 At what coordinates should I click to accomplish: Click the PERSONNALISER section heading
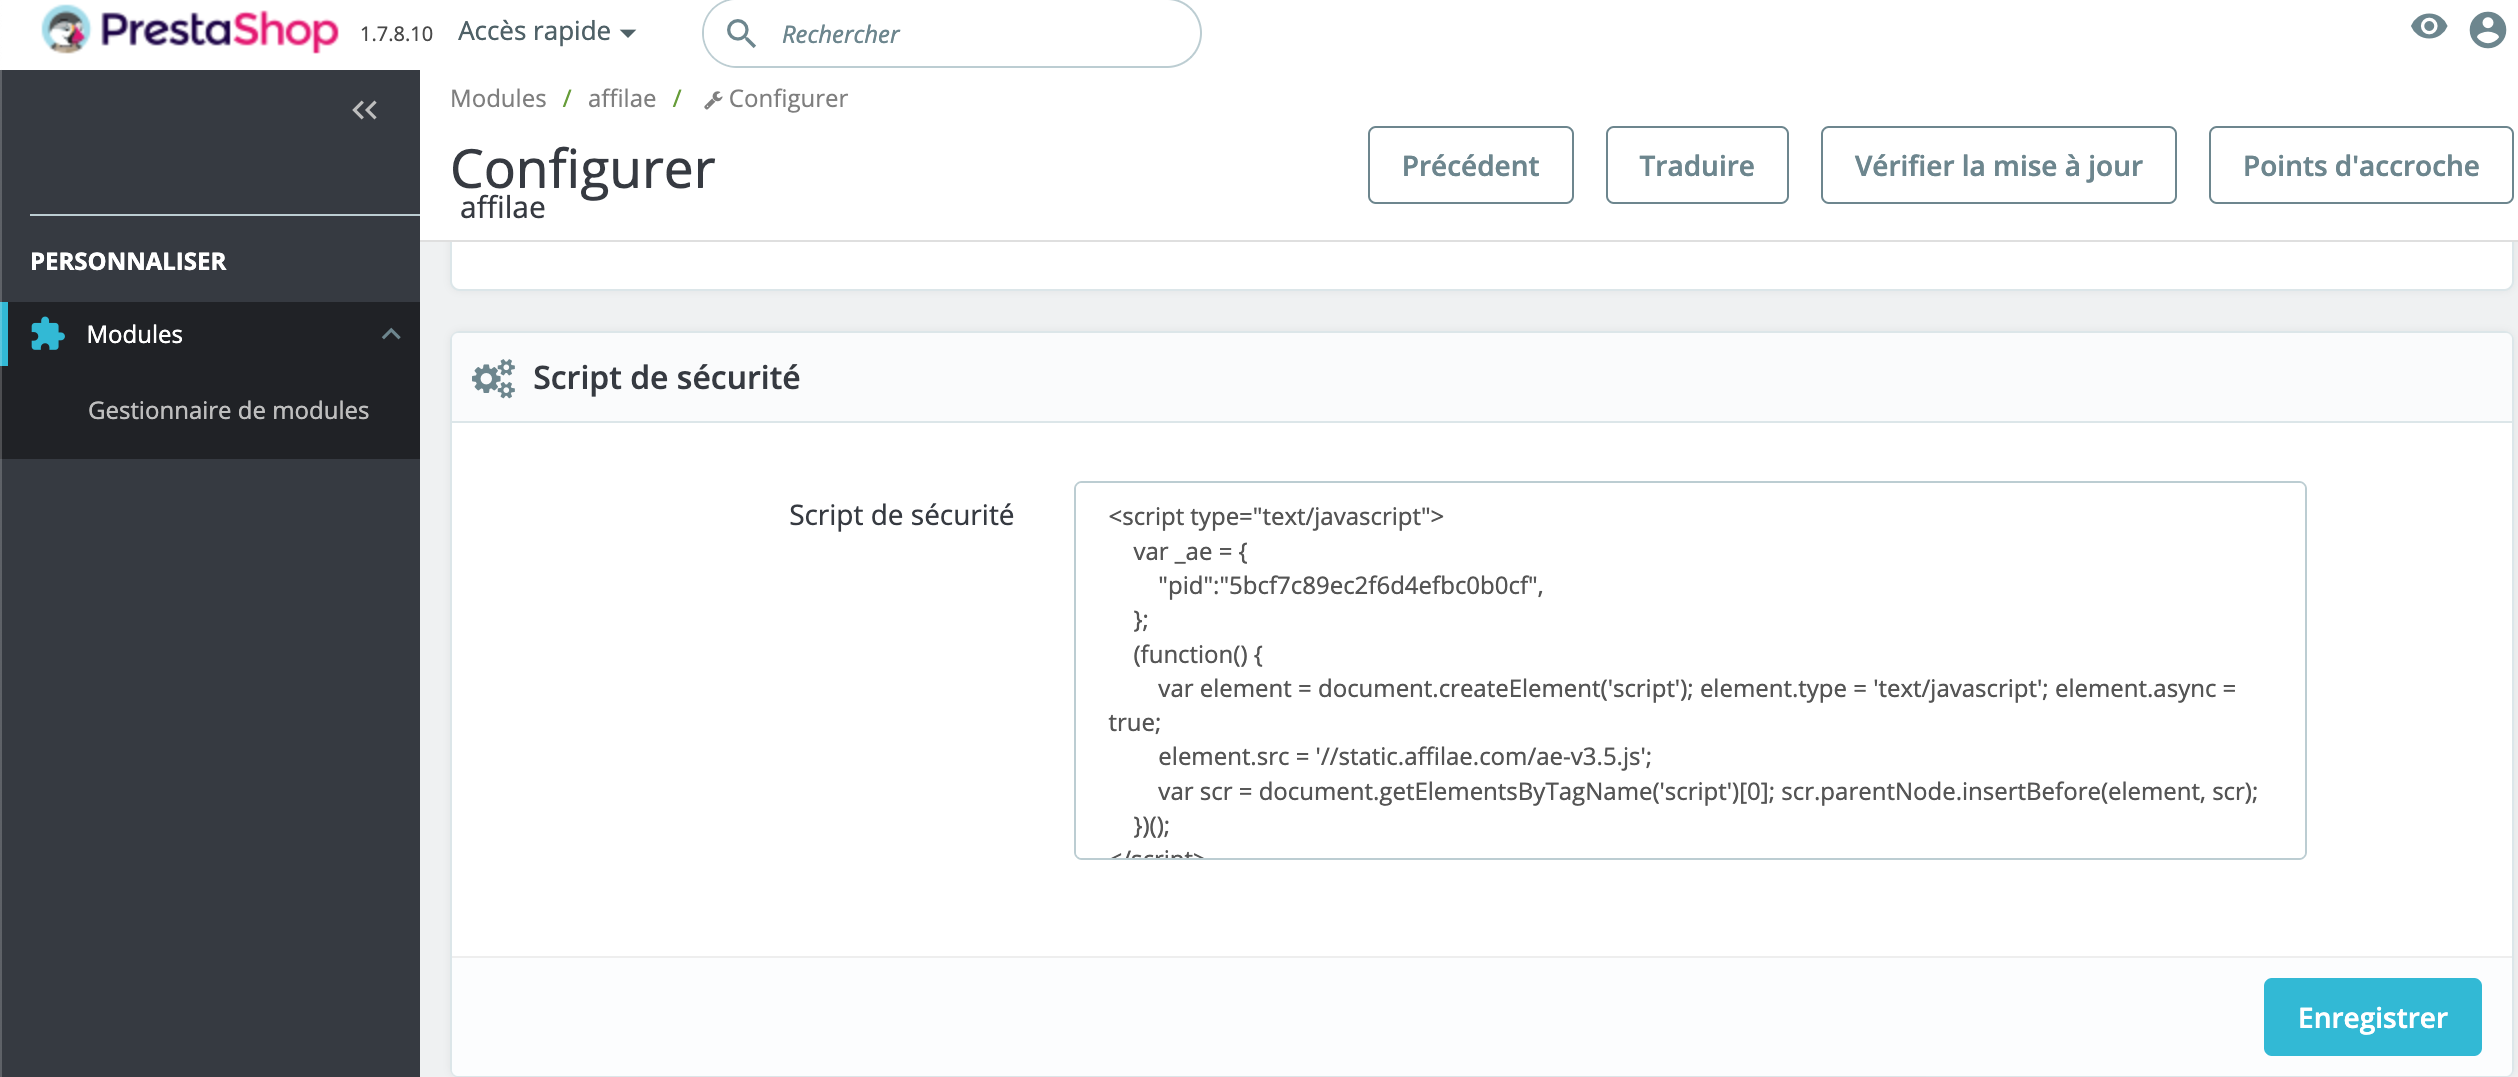coord(128,261)
